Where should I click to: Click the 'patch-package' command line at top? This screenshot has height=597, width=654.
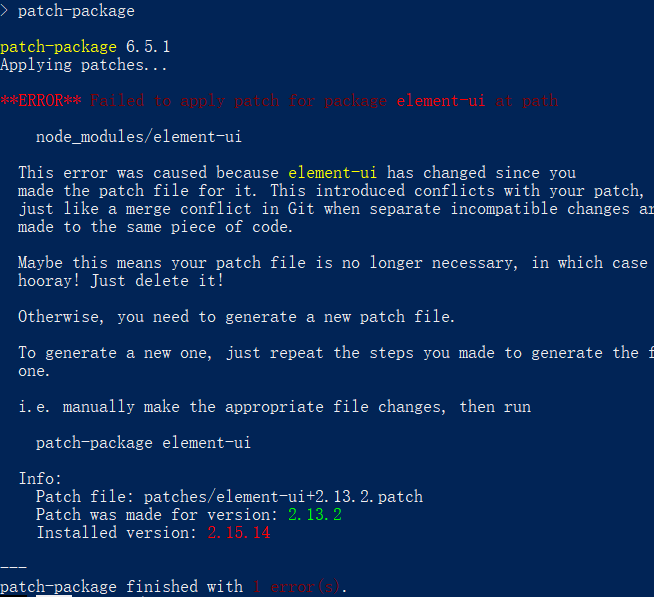(x=68, y=11)
